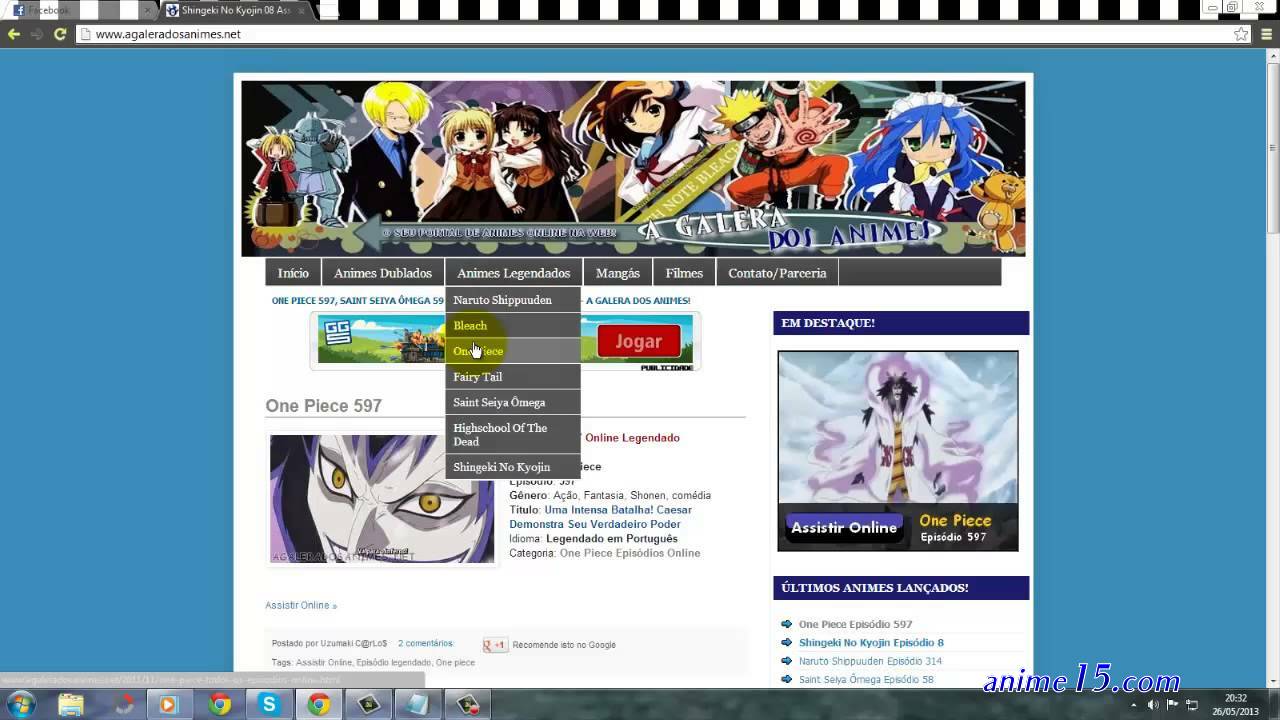Open the One Piece 597 post thumbnail
This screenshot has height=720, width=1280.
[x=382, y=499]
